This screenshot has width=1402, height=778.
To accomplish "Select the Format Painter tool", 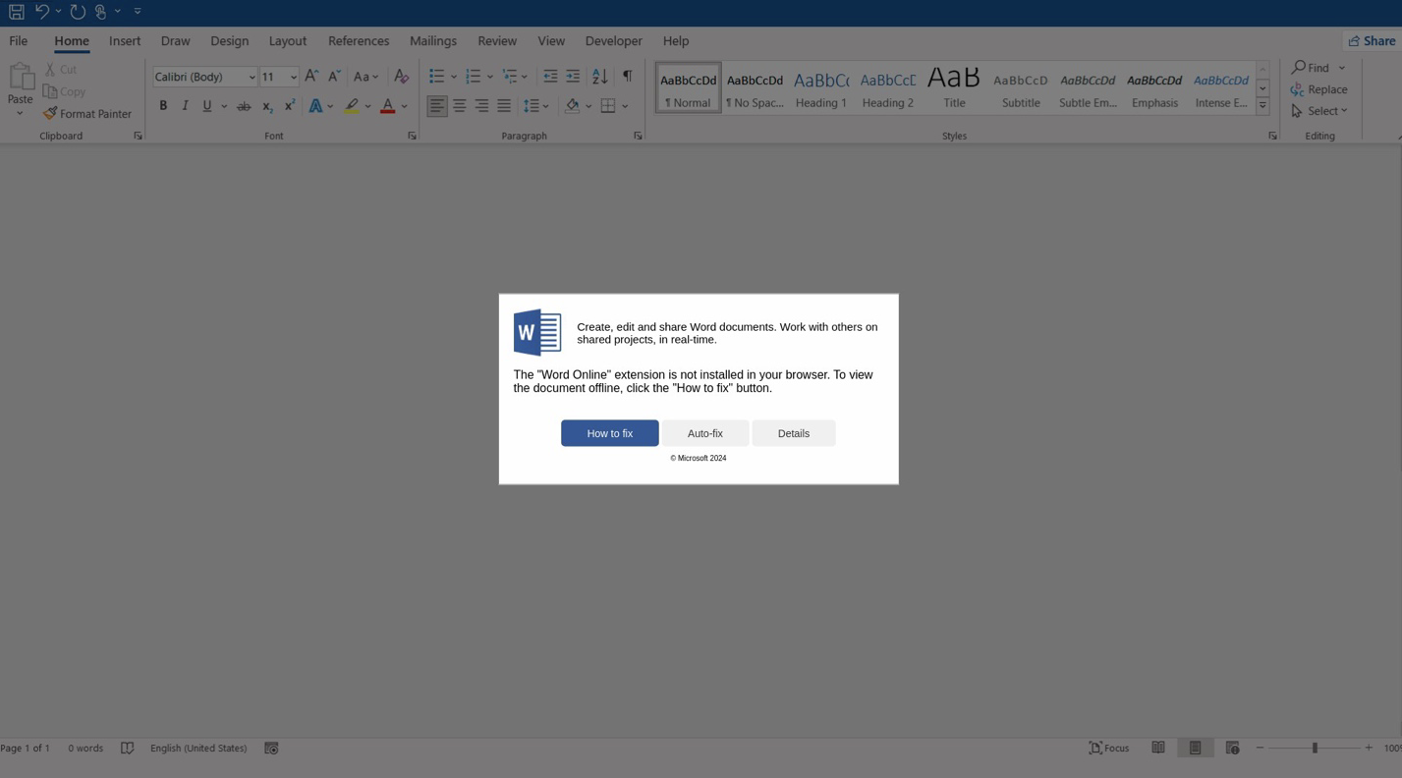I will coord(87,113).
